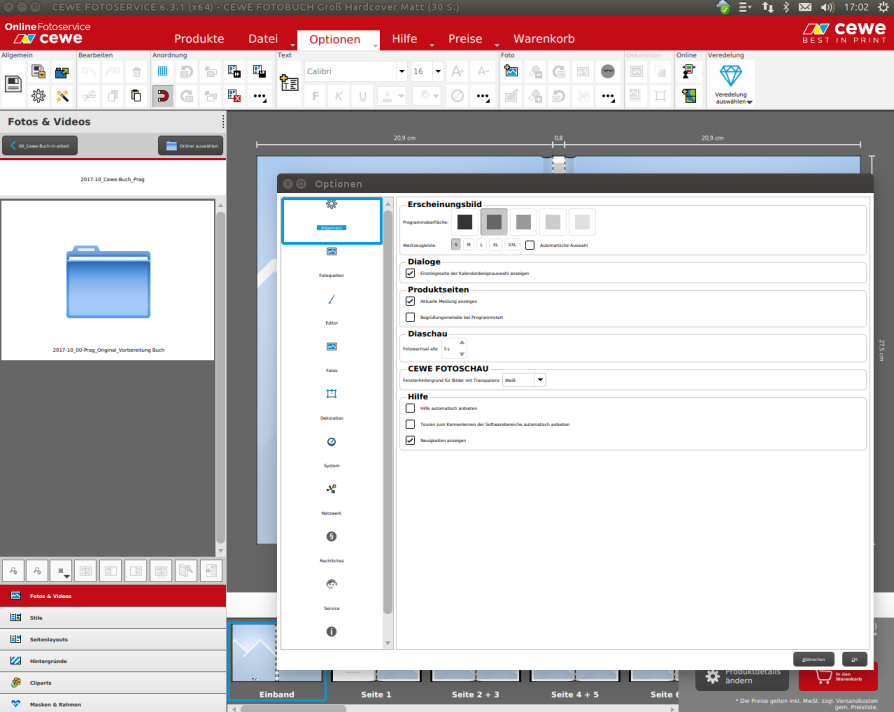The image size is (894, 712).
Task: Click the magic wand assistant icon
Action: pos(62,96)
